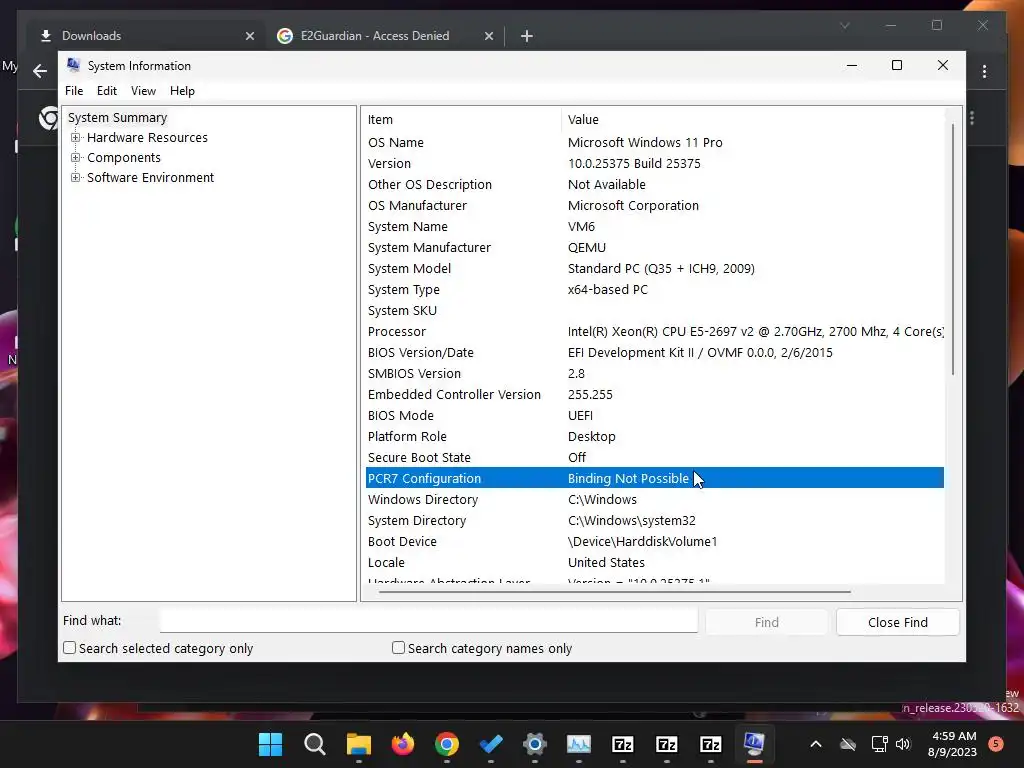Open Firefox from the taskbar
The height and width of the screenshot is (768, 1024).
[x=402, y=744]
